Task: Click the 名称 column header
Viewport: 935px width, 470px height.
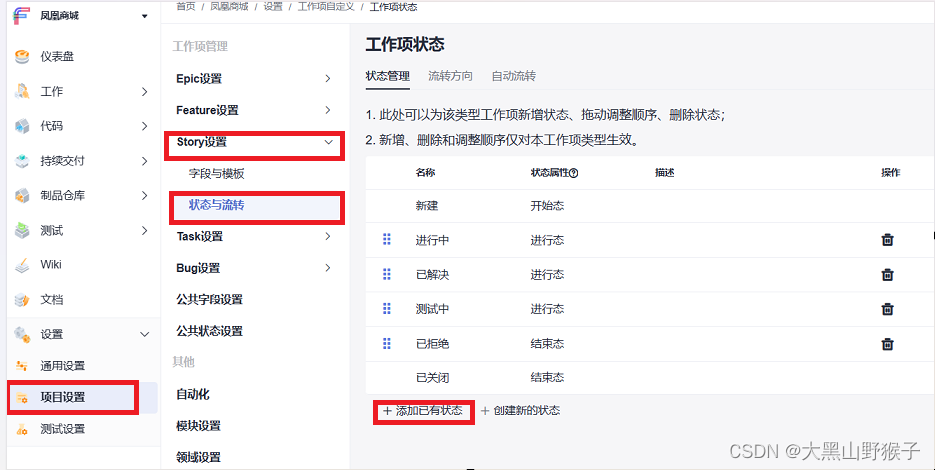Action: [x=425, y=173]
